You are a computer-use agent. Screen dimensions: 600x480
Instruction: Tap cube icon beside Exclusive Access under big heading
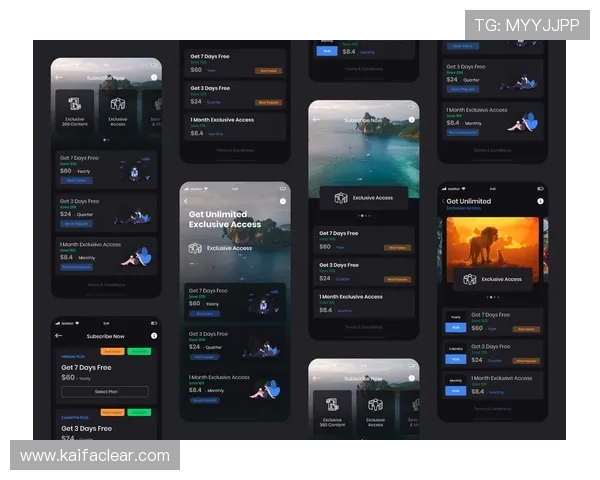click(x=195, y=248)
